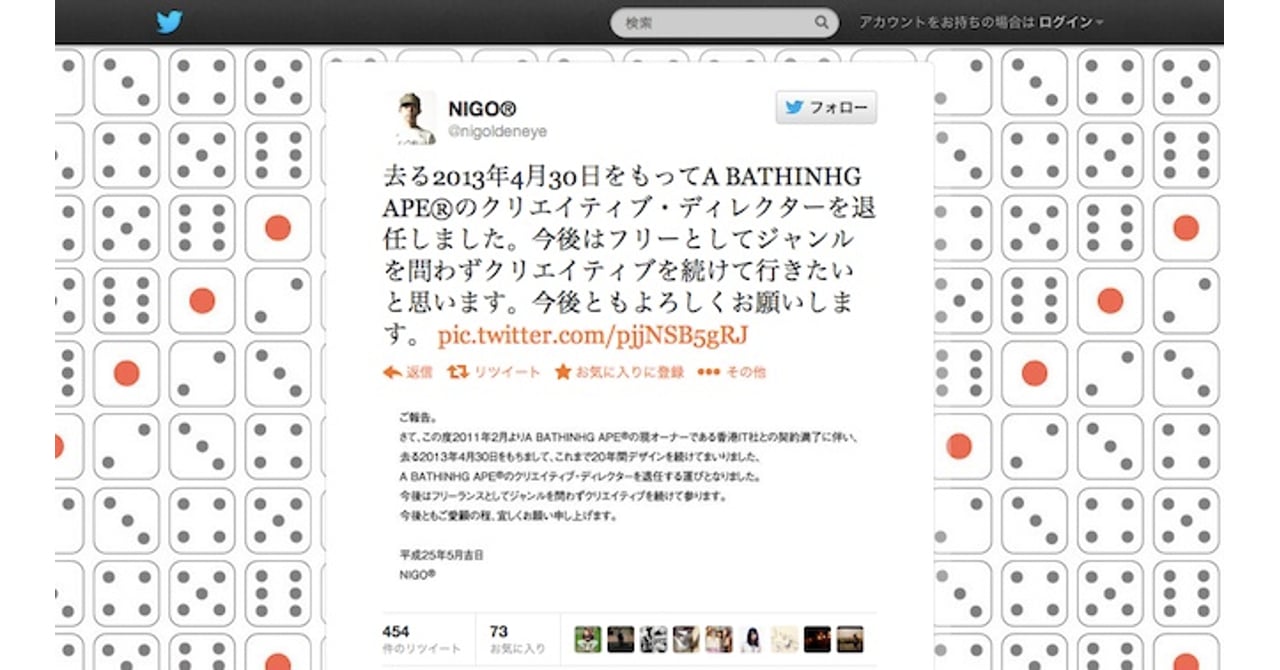
Task: Click the magnifier icon in the search box
Action: (x=821, y=21)
